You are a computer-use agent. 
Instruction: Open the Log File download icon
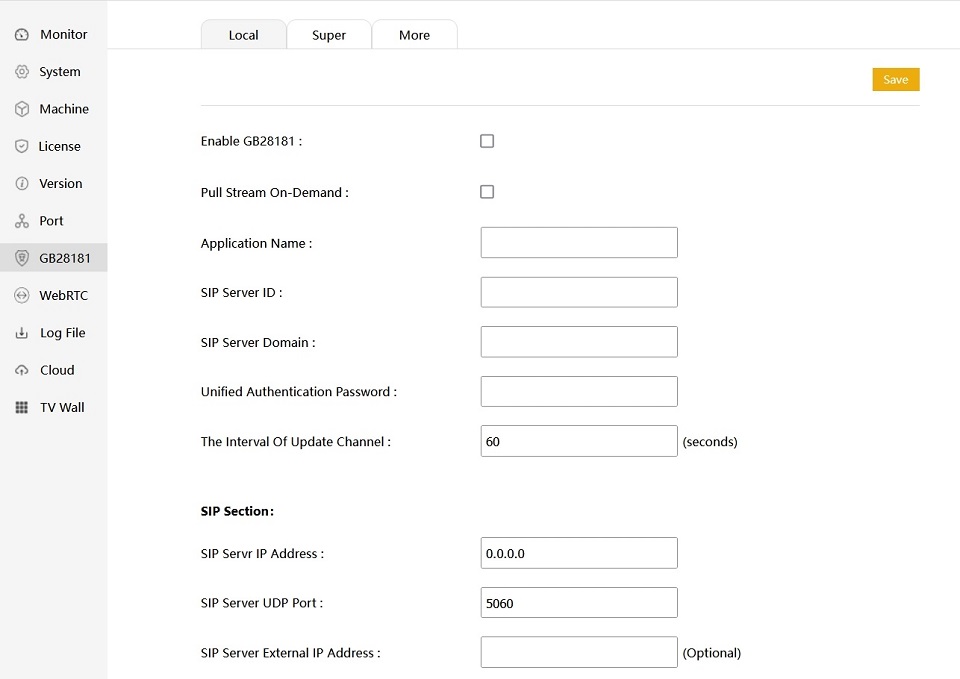(21, 333)
